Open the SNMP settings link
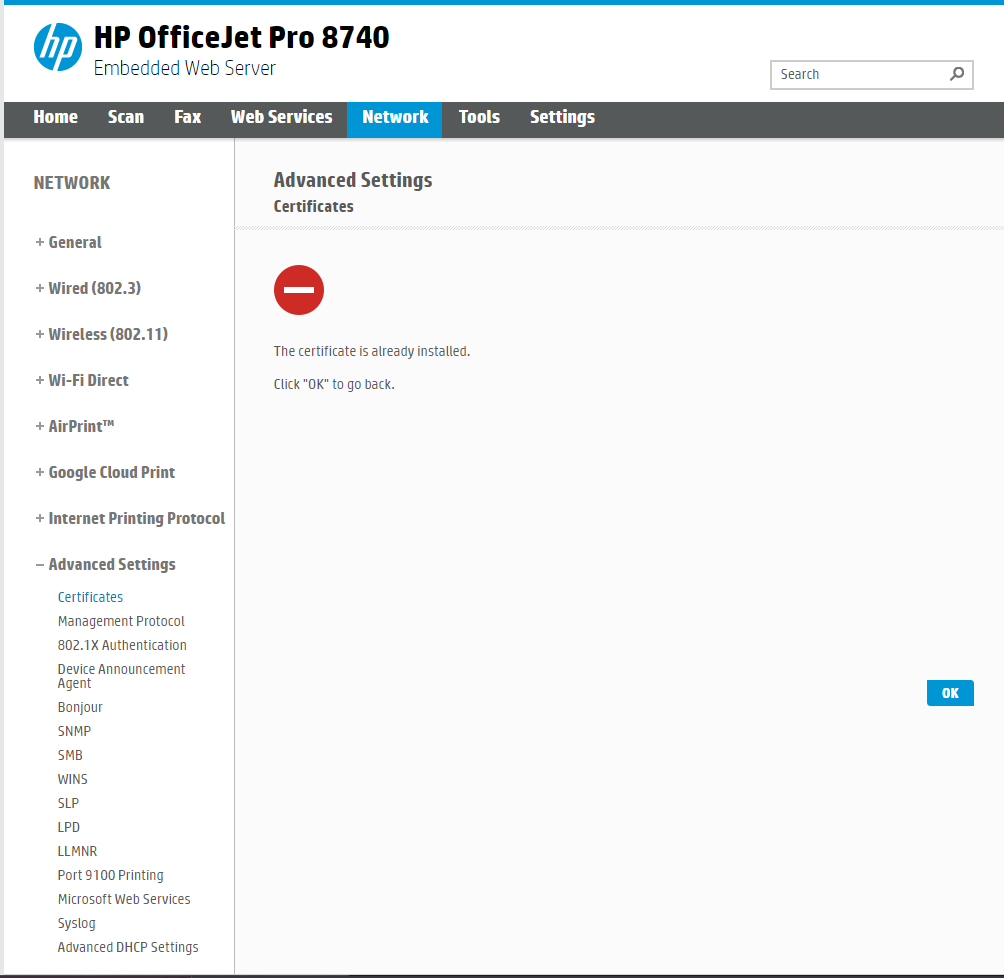This screenshot has width=1004, height=978. tap(74, 731)
